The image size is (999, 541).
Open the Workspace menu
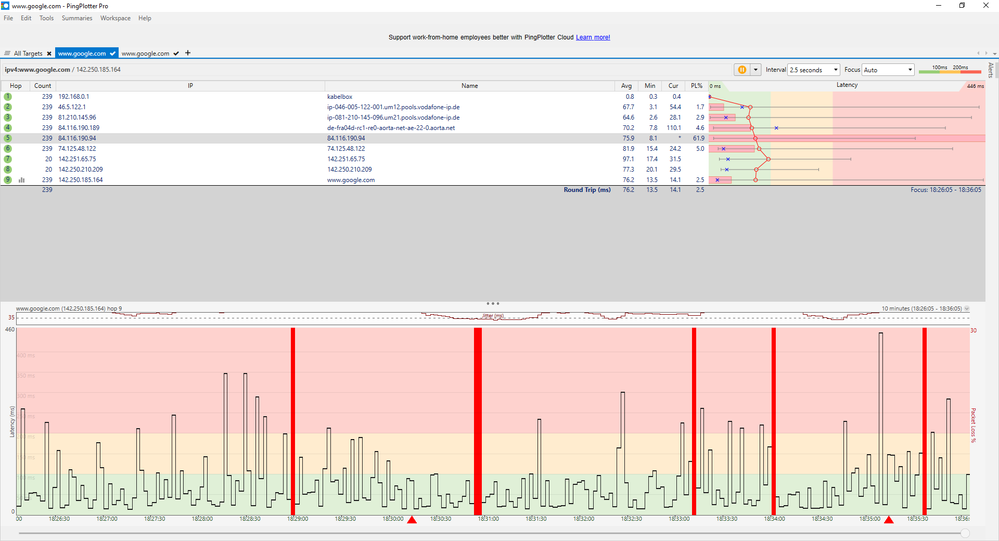click(115, 18)
